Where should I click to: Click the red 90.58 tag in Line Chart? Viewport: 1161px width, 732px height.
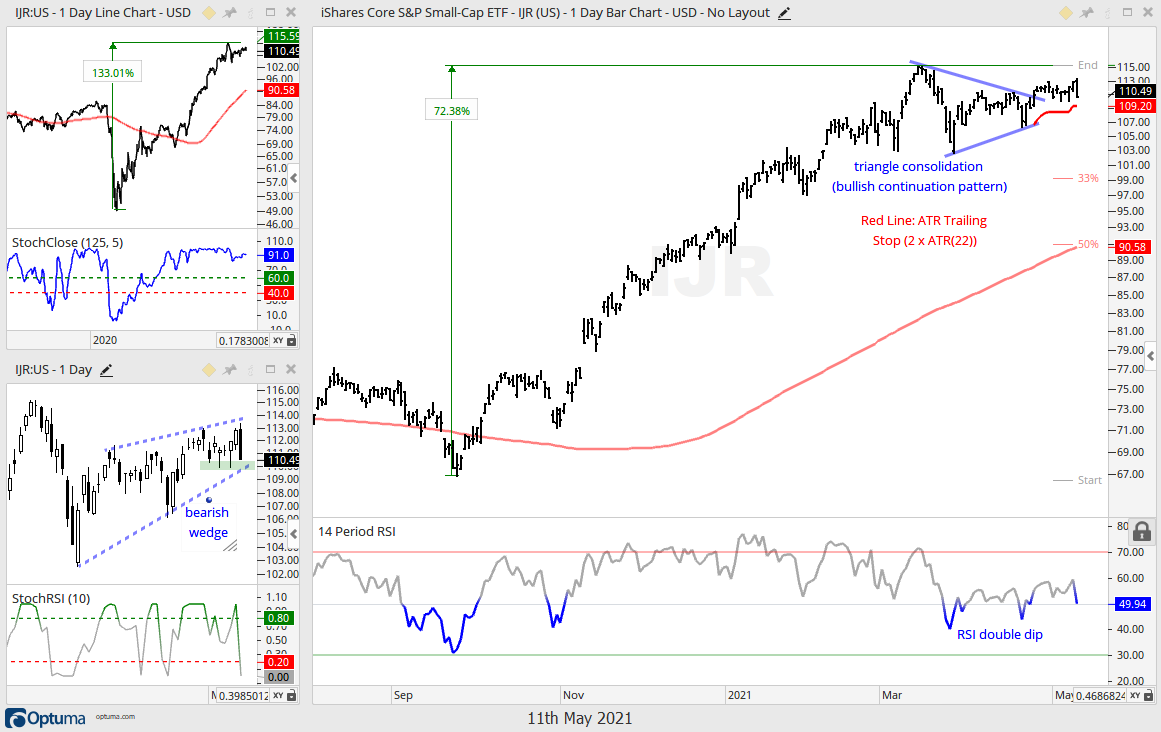click(x=282, y=90)
